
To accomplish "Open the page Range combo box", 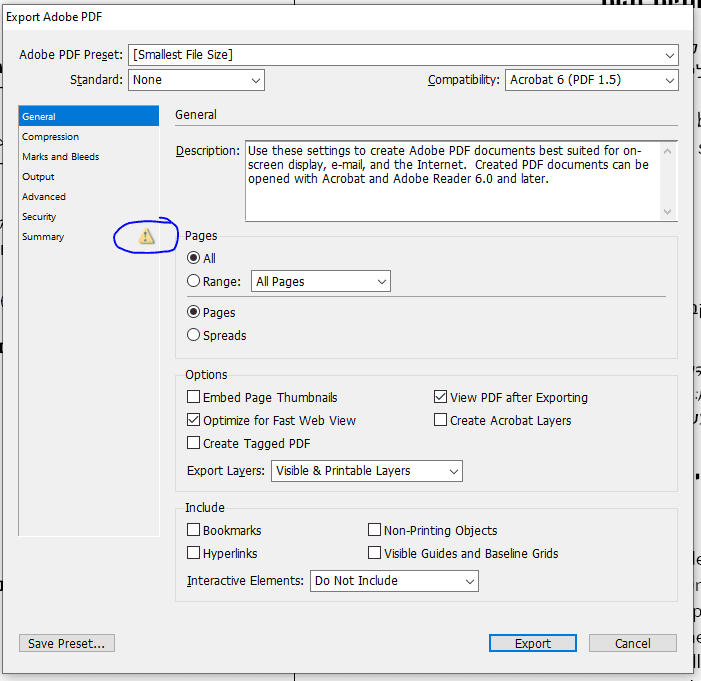I will tap(321, 281).
